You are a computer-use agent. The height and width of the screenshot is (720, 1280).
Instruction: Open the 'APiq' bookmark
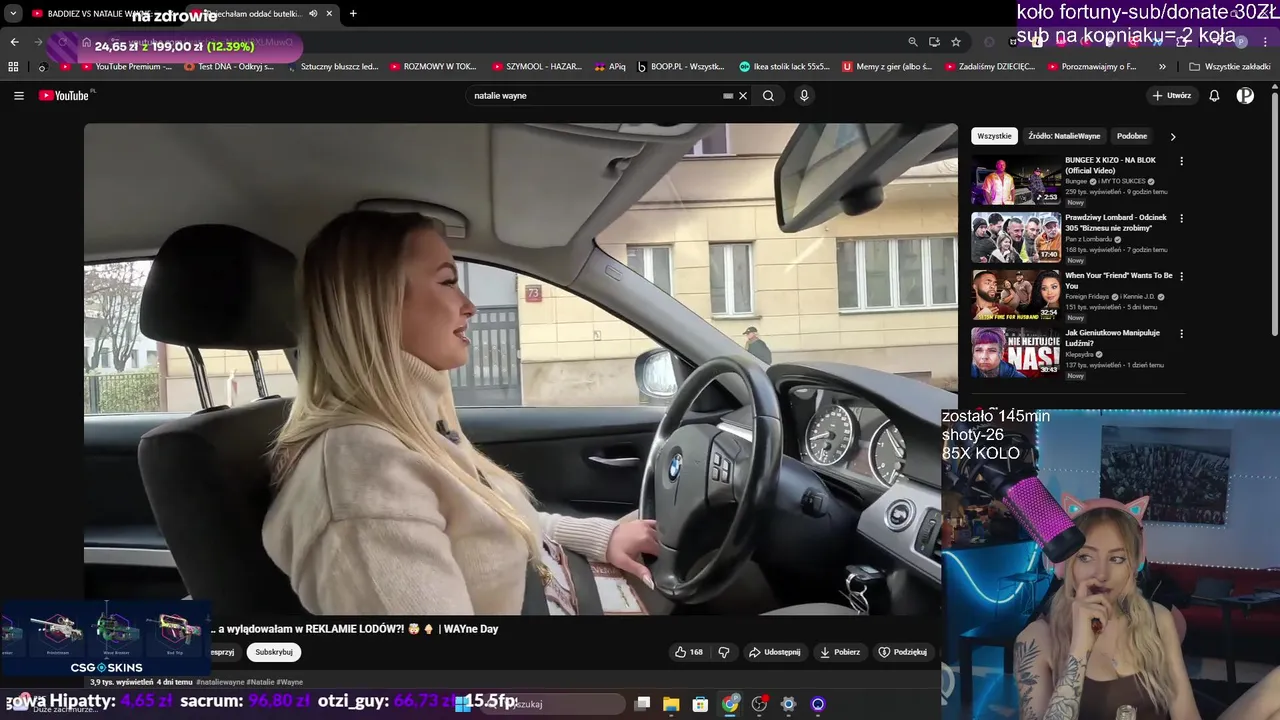610,67
